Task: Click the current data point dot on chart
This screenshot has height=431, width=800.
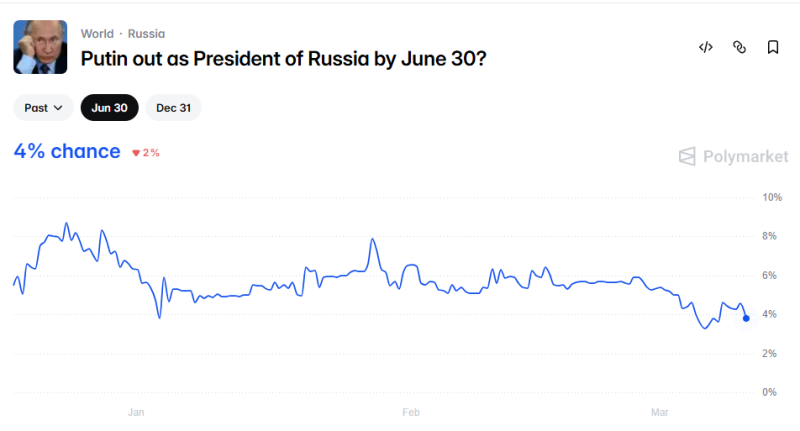Action: click(x=746, y=318)
